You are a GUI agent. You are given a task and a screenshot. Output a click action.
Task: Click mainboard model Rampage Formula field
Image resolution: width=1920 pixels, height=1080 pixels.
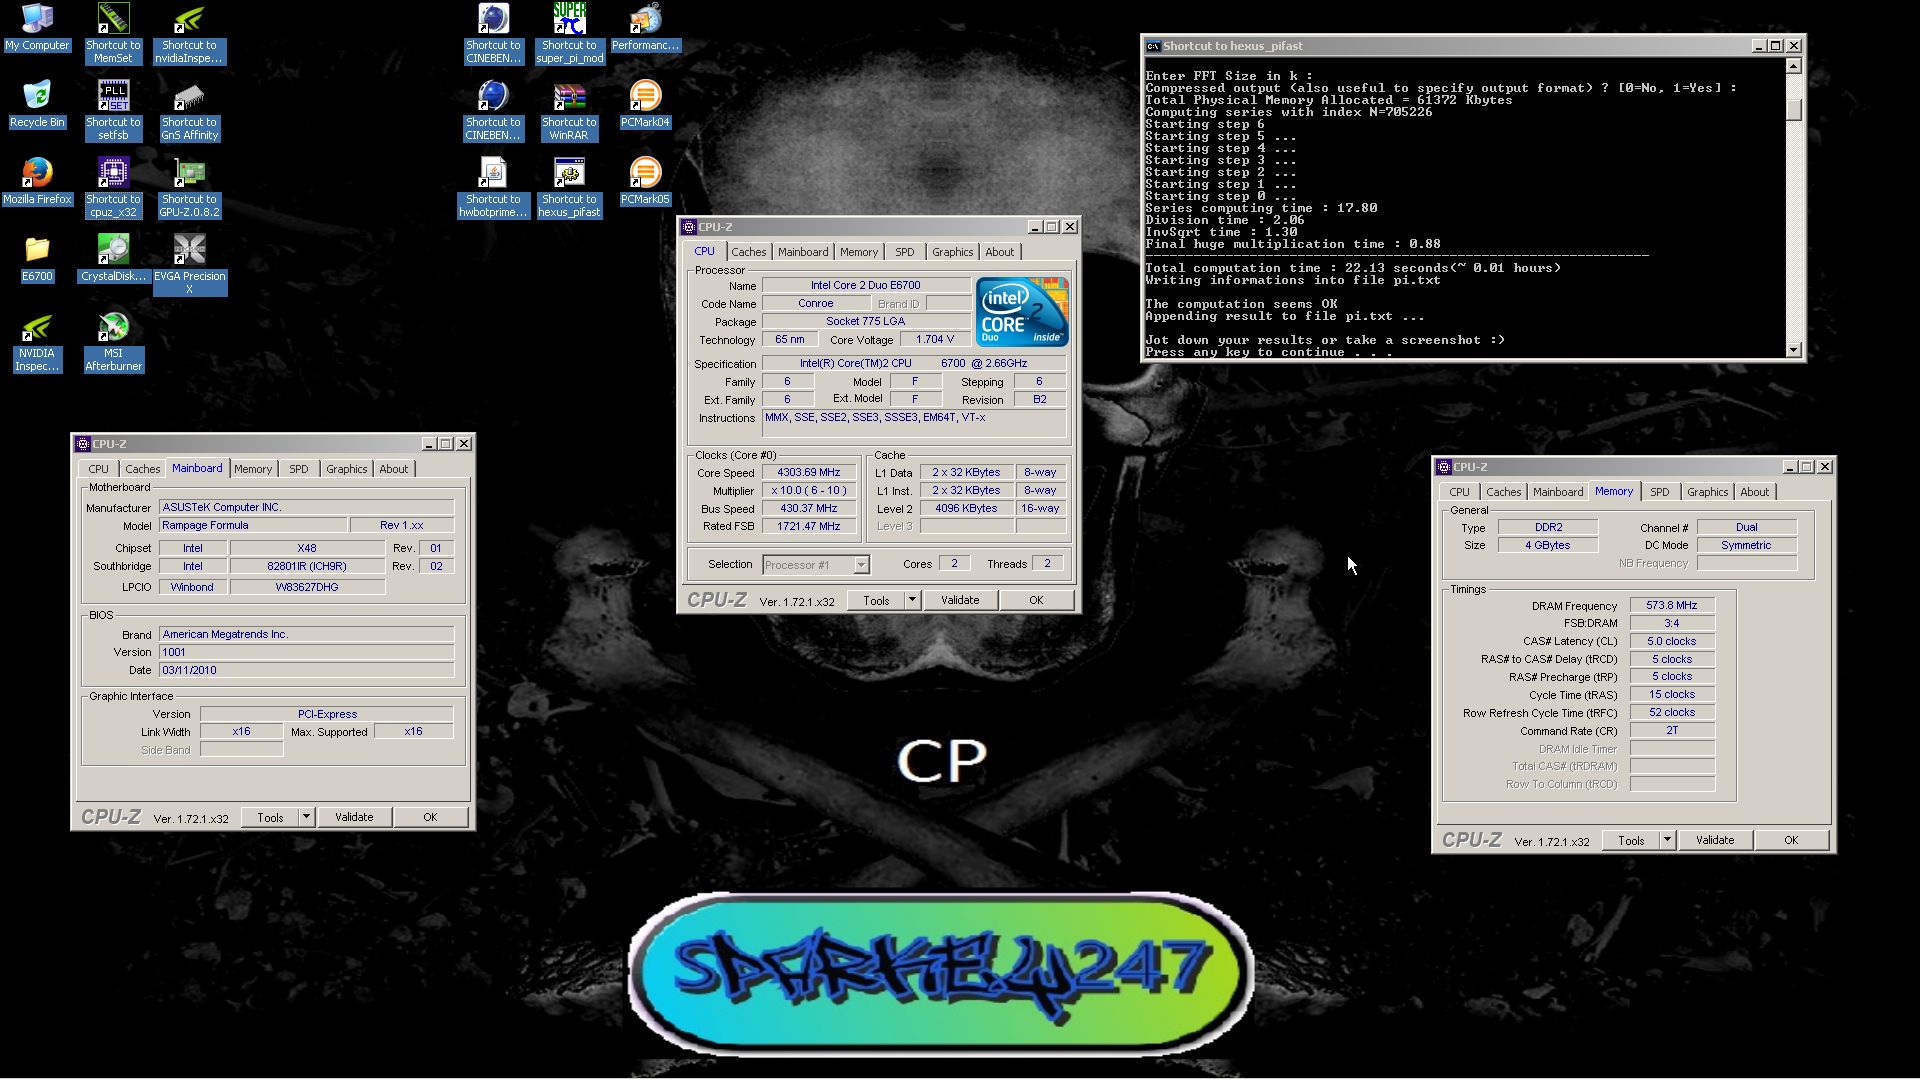click(253, 526)
